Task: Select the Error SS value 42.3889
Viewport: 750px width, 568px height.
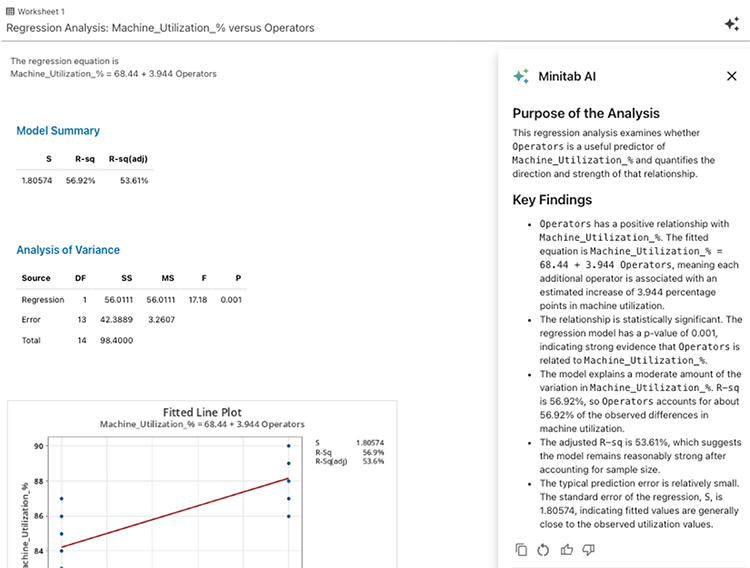Action: (116, 319)
